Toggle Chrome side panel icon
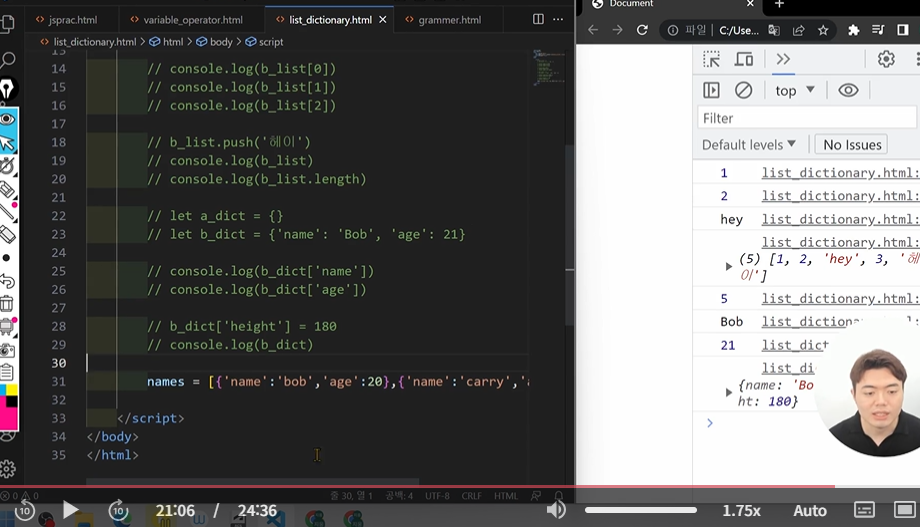 (903, 30)
